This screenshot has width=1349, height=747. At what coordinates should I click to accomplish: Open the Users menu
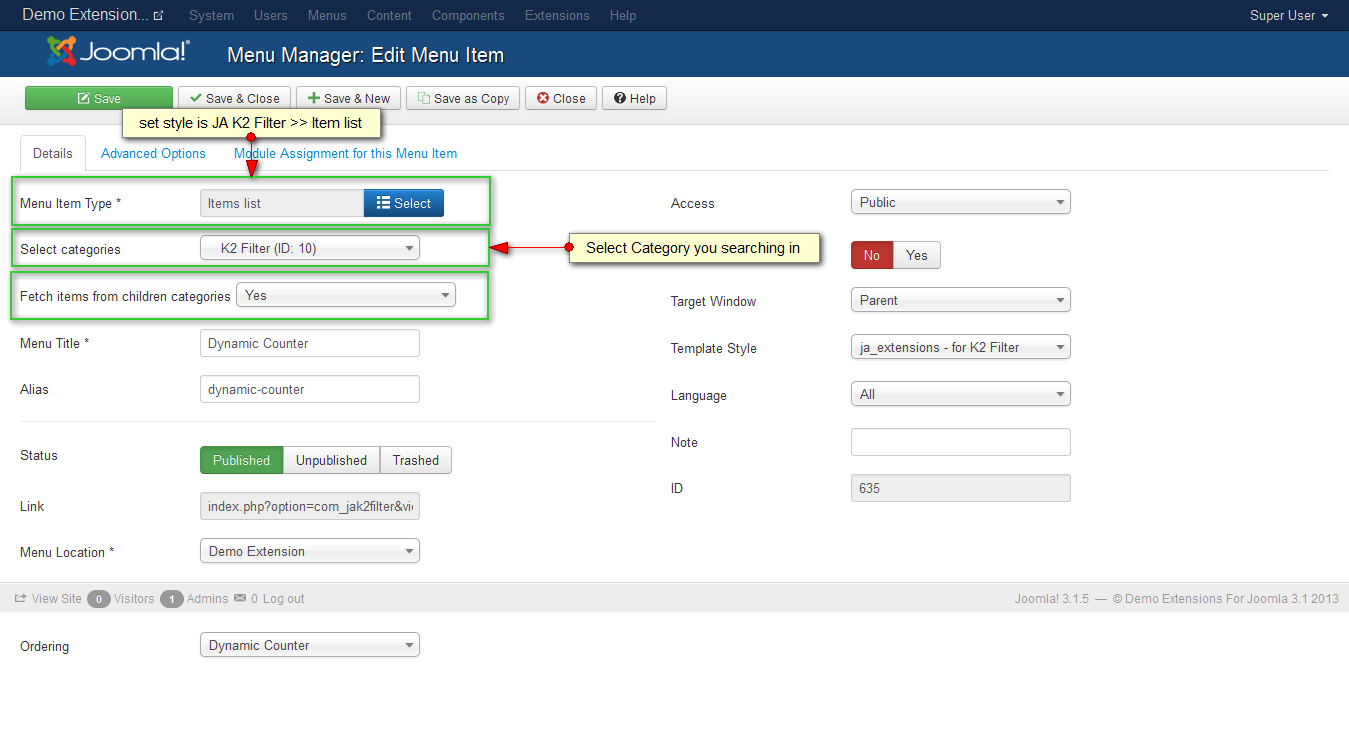tap(271, 15)
